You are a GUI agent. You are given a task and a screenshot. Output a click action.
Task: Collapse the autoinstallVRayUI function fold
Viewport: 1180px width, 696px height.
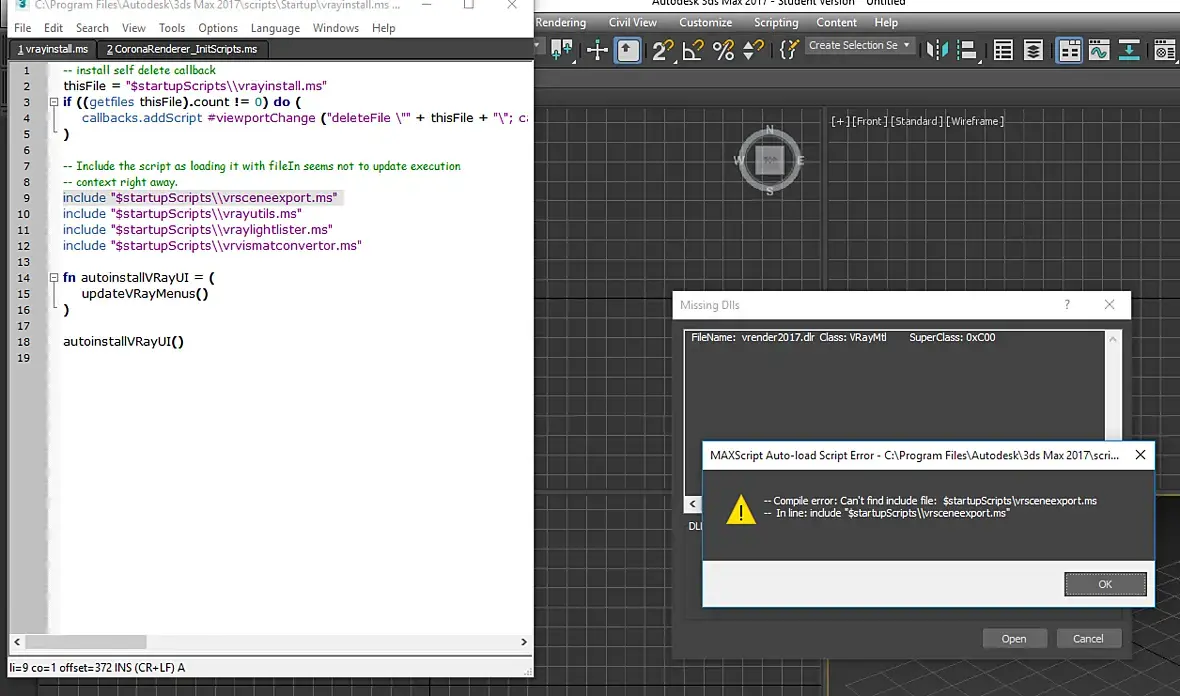click(53, 278)
